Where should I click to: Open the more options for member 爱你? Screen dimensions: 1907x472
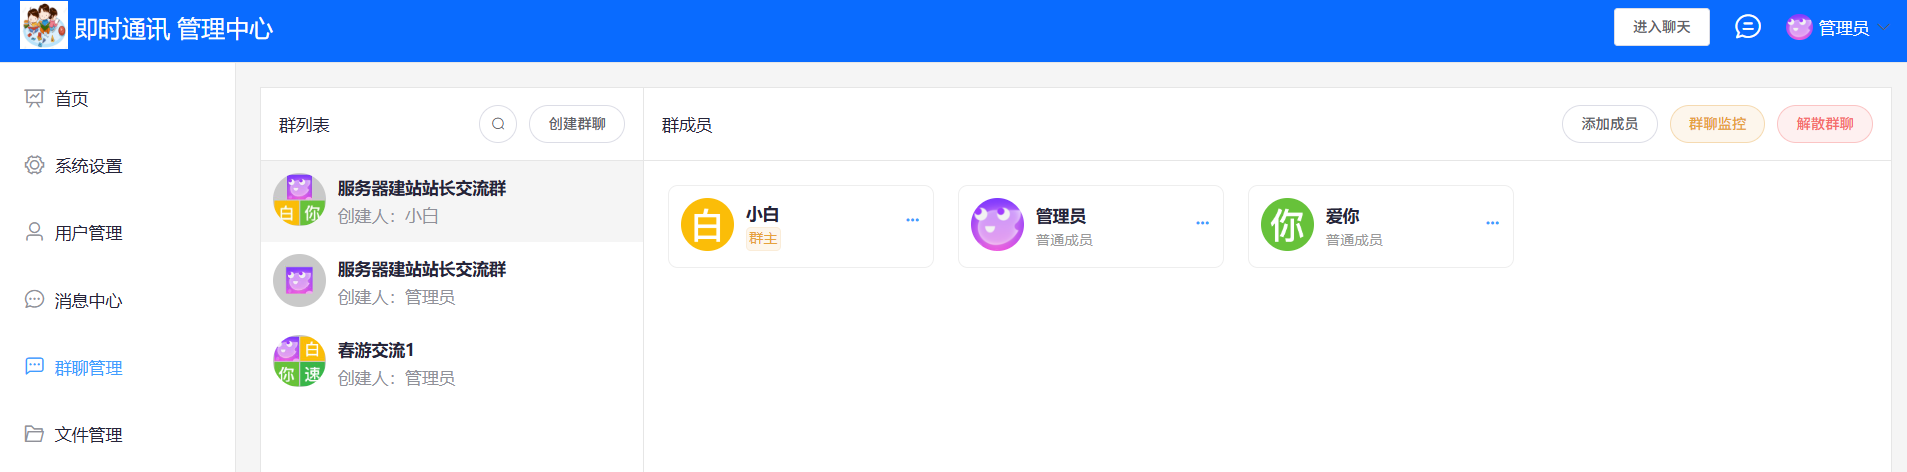pyautogui.click(x=1492, y=223)
